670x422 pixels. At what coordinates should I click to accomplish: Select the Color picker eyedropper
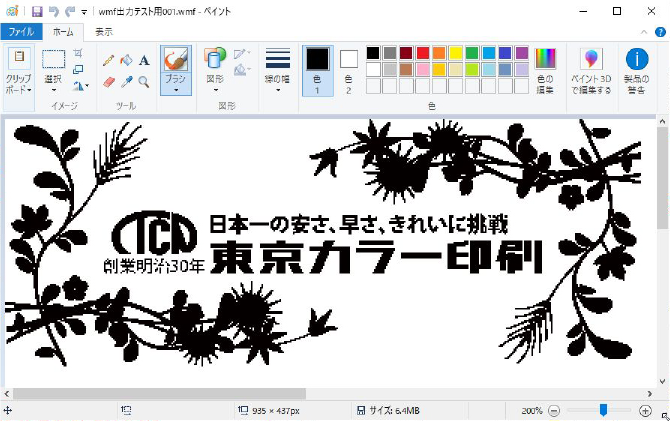point(126,82)
